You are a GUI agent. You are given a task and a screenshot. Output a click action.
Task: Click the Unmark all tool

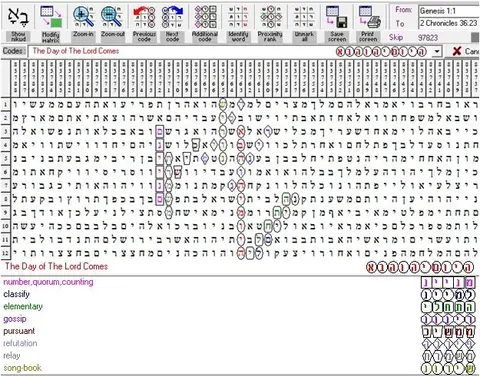tap(304, 23)
